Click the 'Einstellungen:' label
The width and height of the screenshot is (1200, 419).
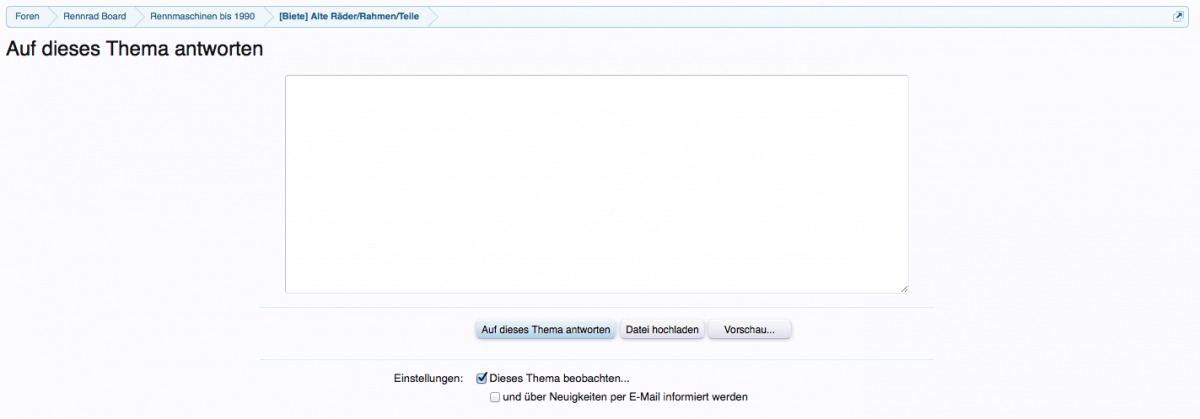tap(429, 379)
